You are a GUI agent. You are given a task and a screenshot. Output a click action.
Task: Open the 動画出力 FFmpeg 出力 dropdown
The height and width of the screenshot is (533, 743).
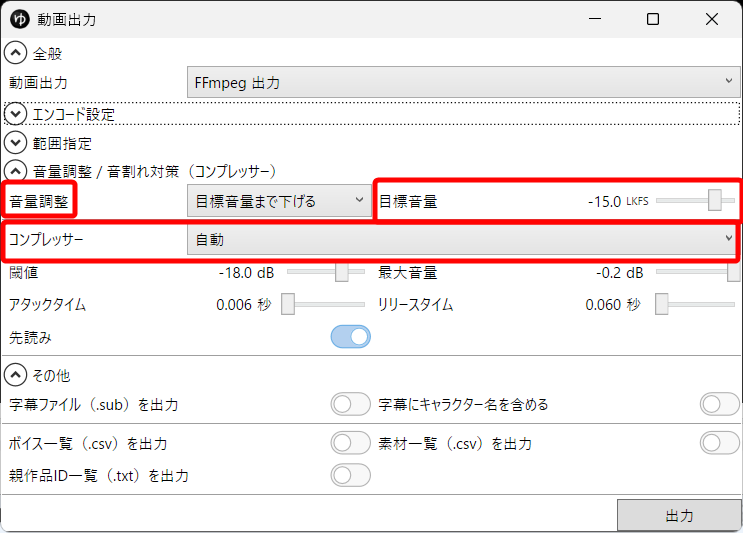pyautogui.click(x=463, y=82)
